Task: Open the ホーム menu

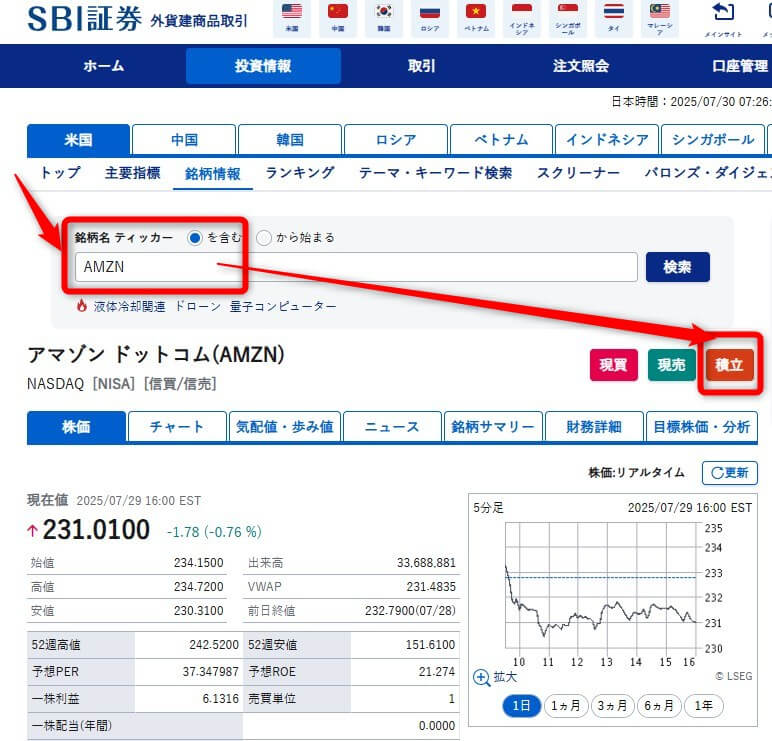Action: click(104, 66)
